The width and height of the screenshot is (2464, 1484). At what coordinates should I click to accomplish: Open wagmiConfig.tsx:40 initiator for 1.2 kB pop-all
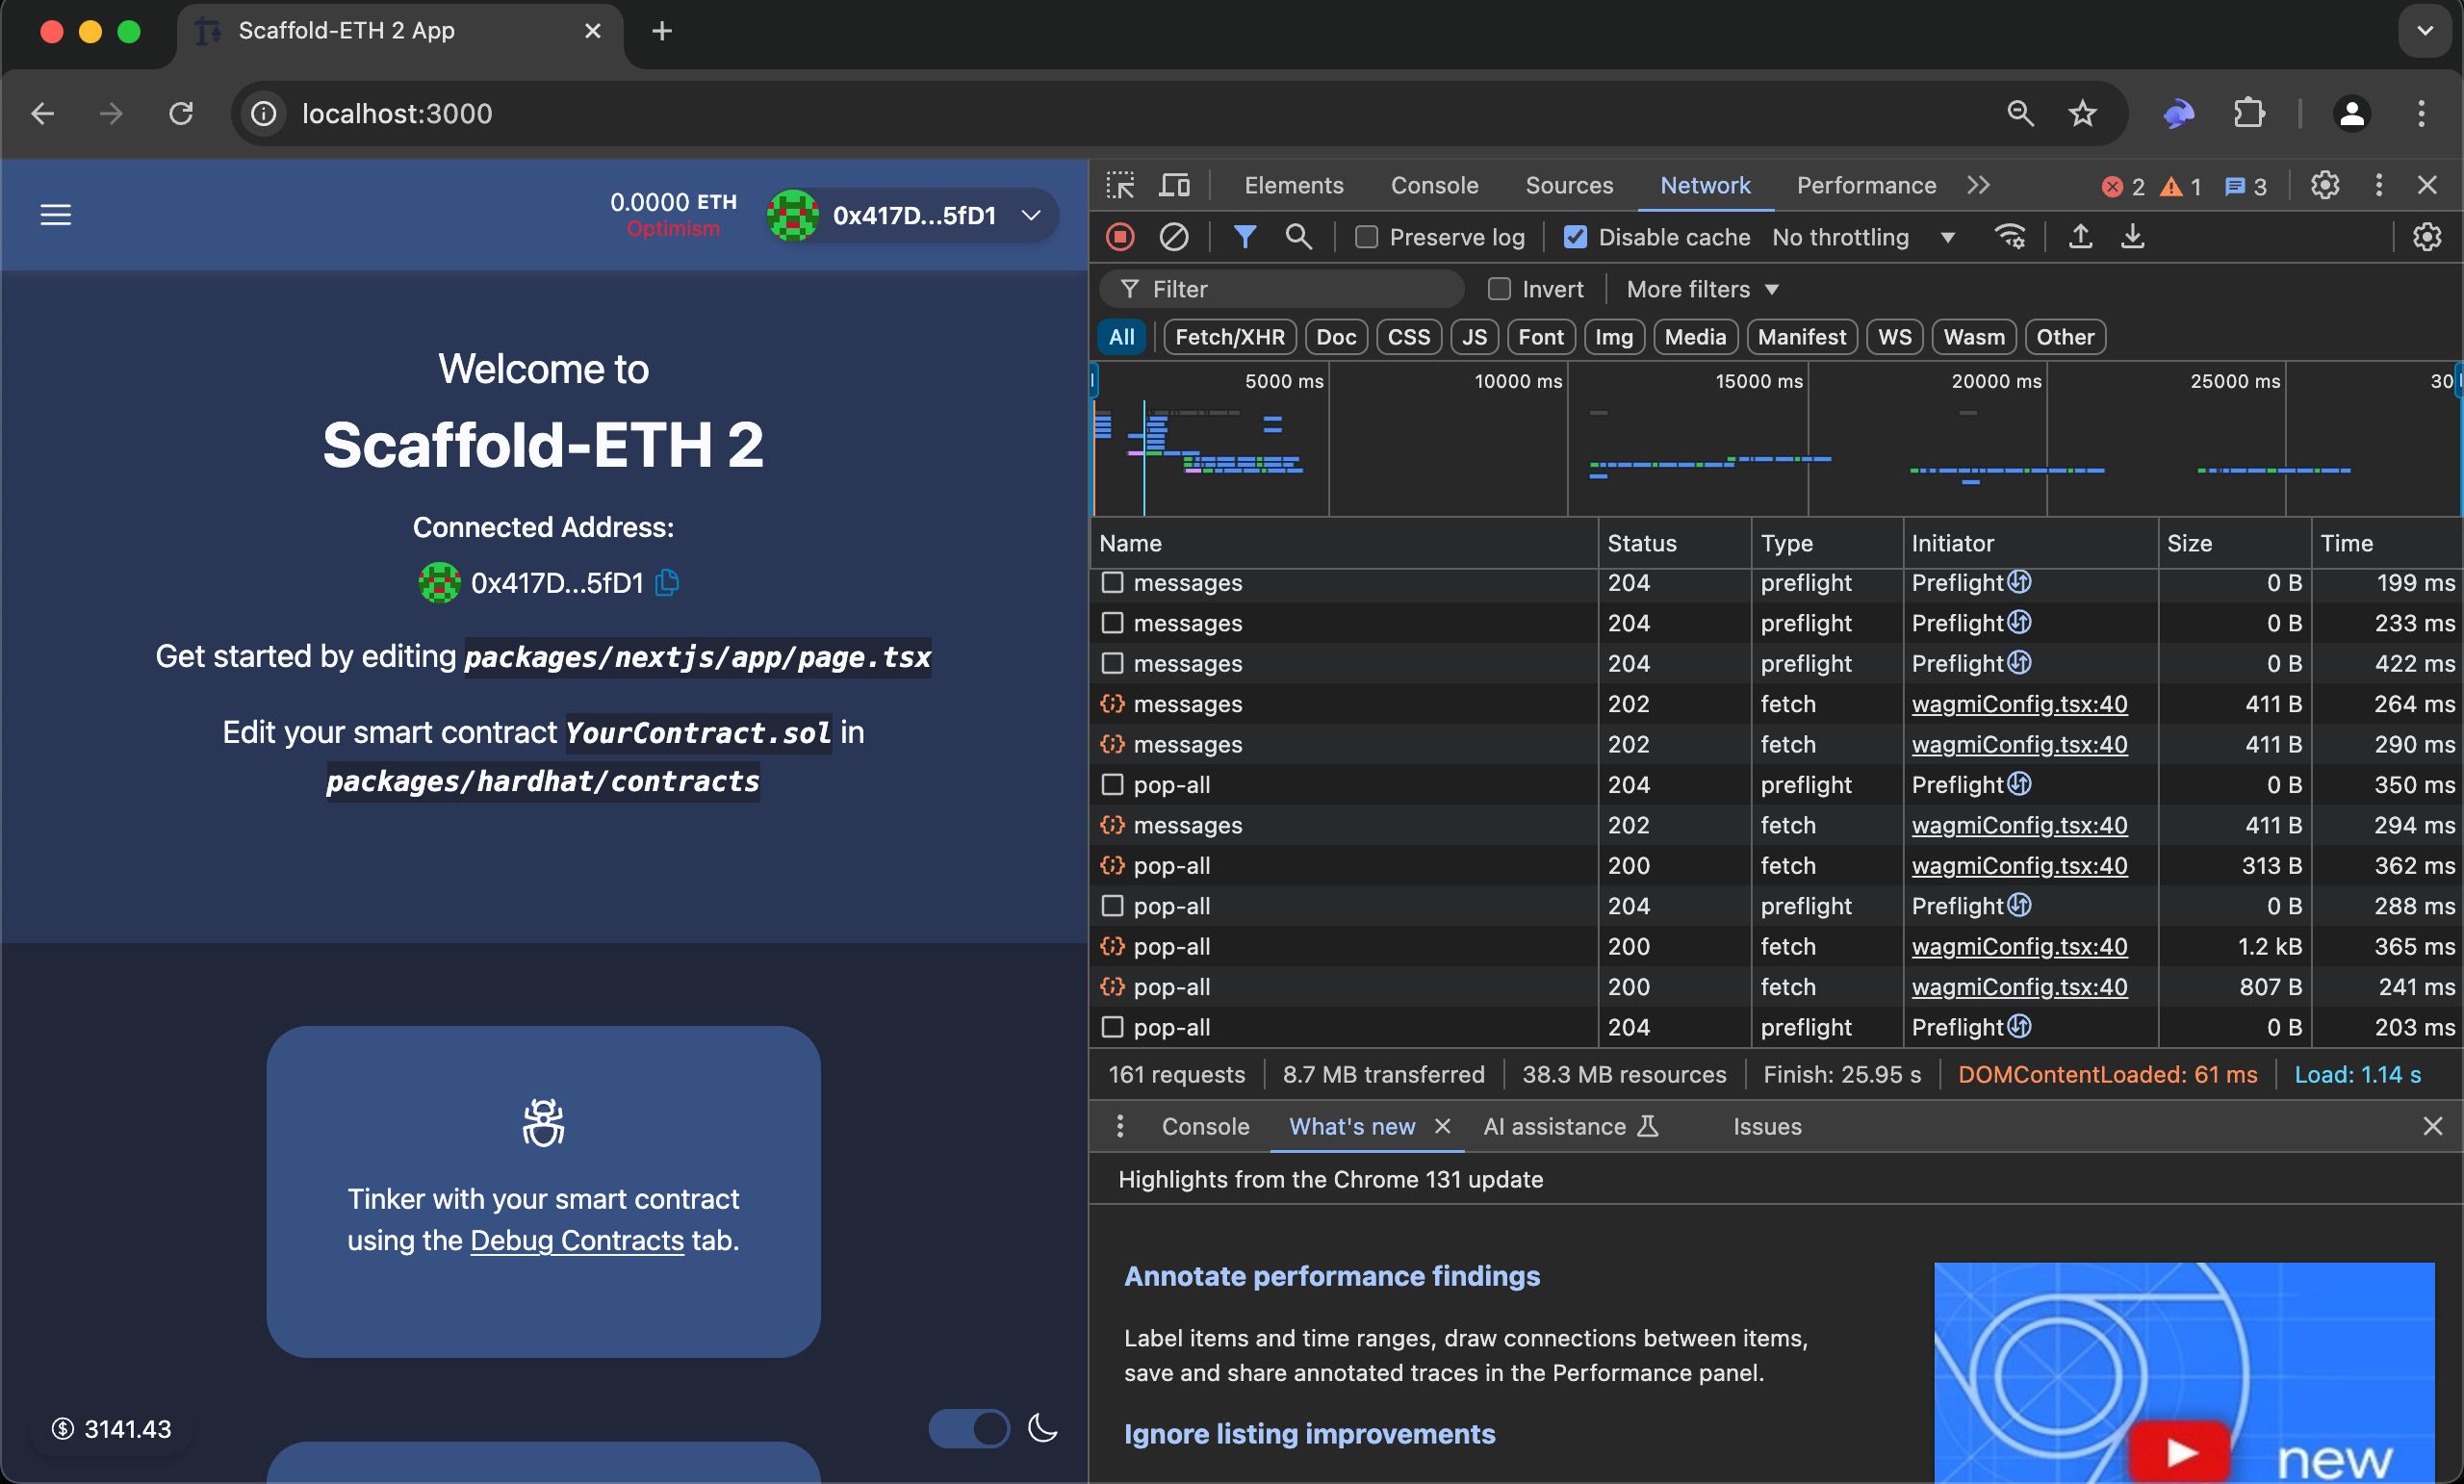pyautogui.click(x=2019, y=946)
